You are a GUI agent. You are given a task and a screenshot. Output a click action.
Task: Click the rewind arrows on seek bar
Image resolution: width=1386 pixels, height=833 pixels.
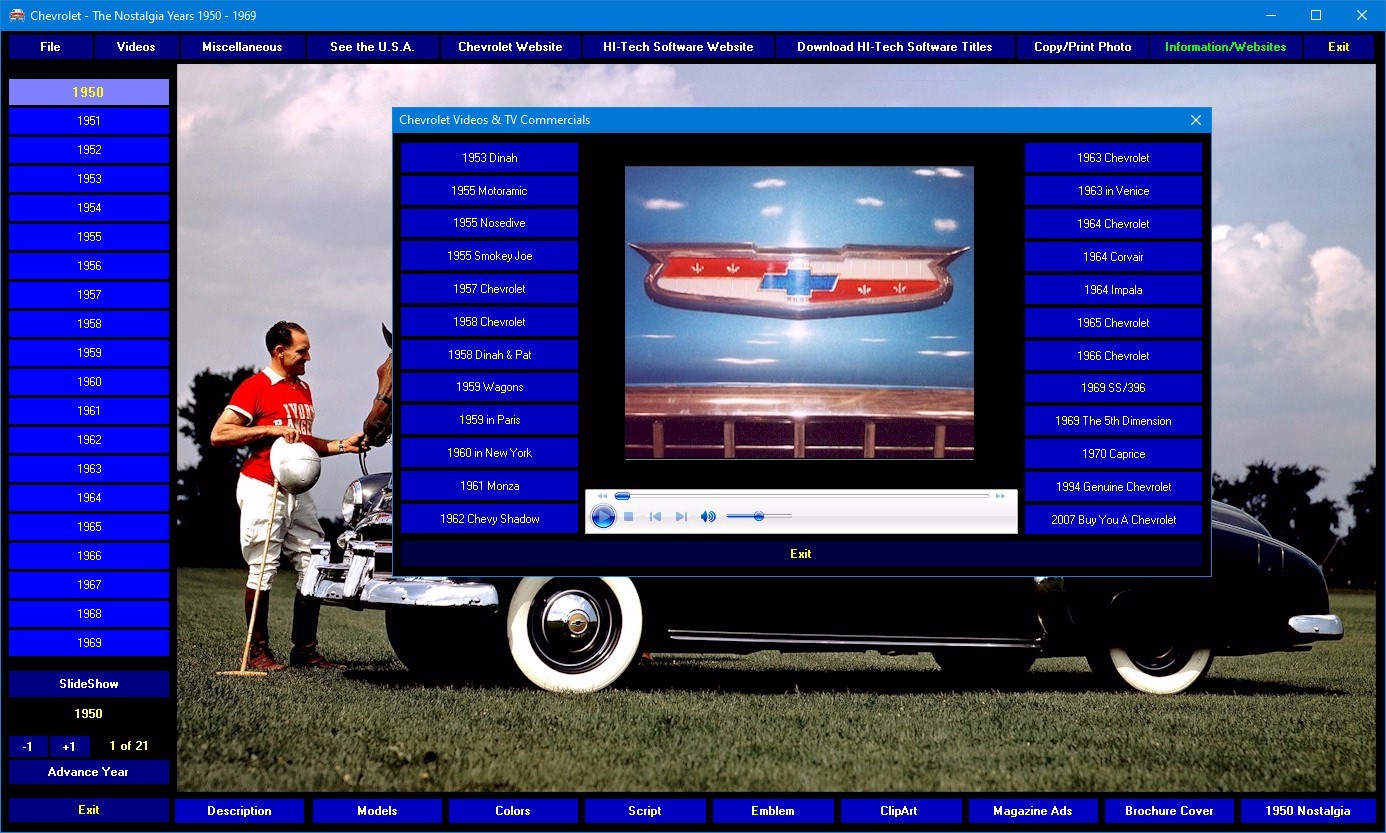click(602, 496)
